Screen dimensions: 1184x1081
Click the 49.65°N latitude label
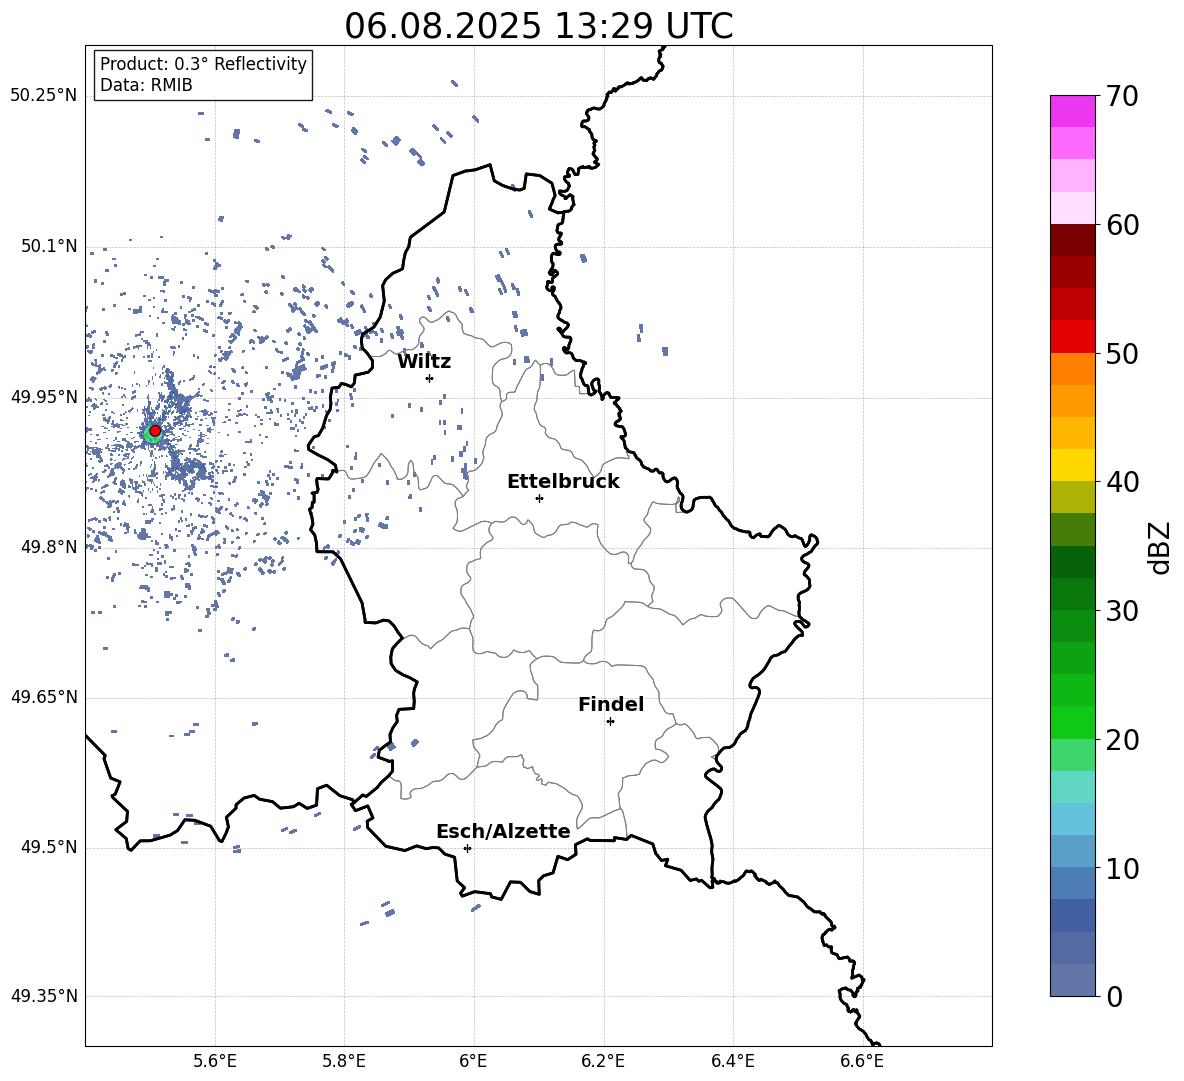[44, 697]
